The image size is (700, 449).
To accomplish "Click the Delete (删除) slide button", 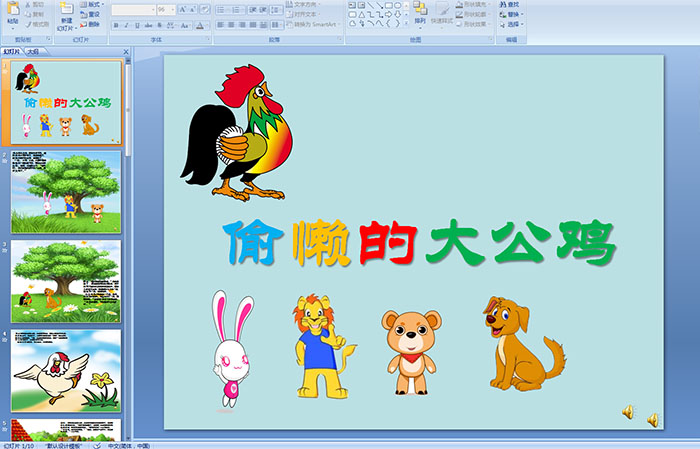I will click(90, 24).
